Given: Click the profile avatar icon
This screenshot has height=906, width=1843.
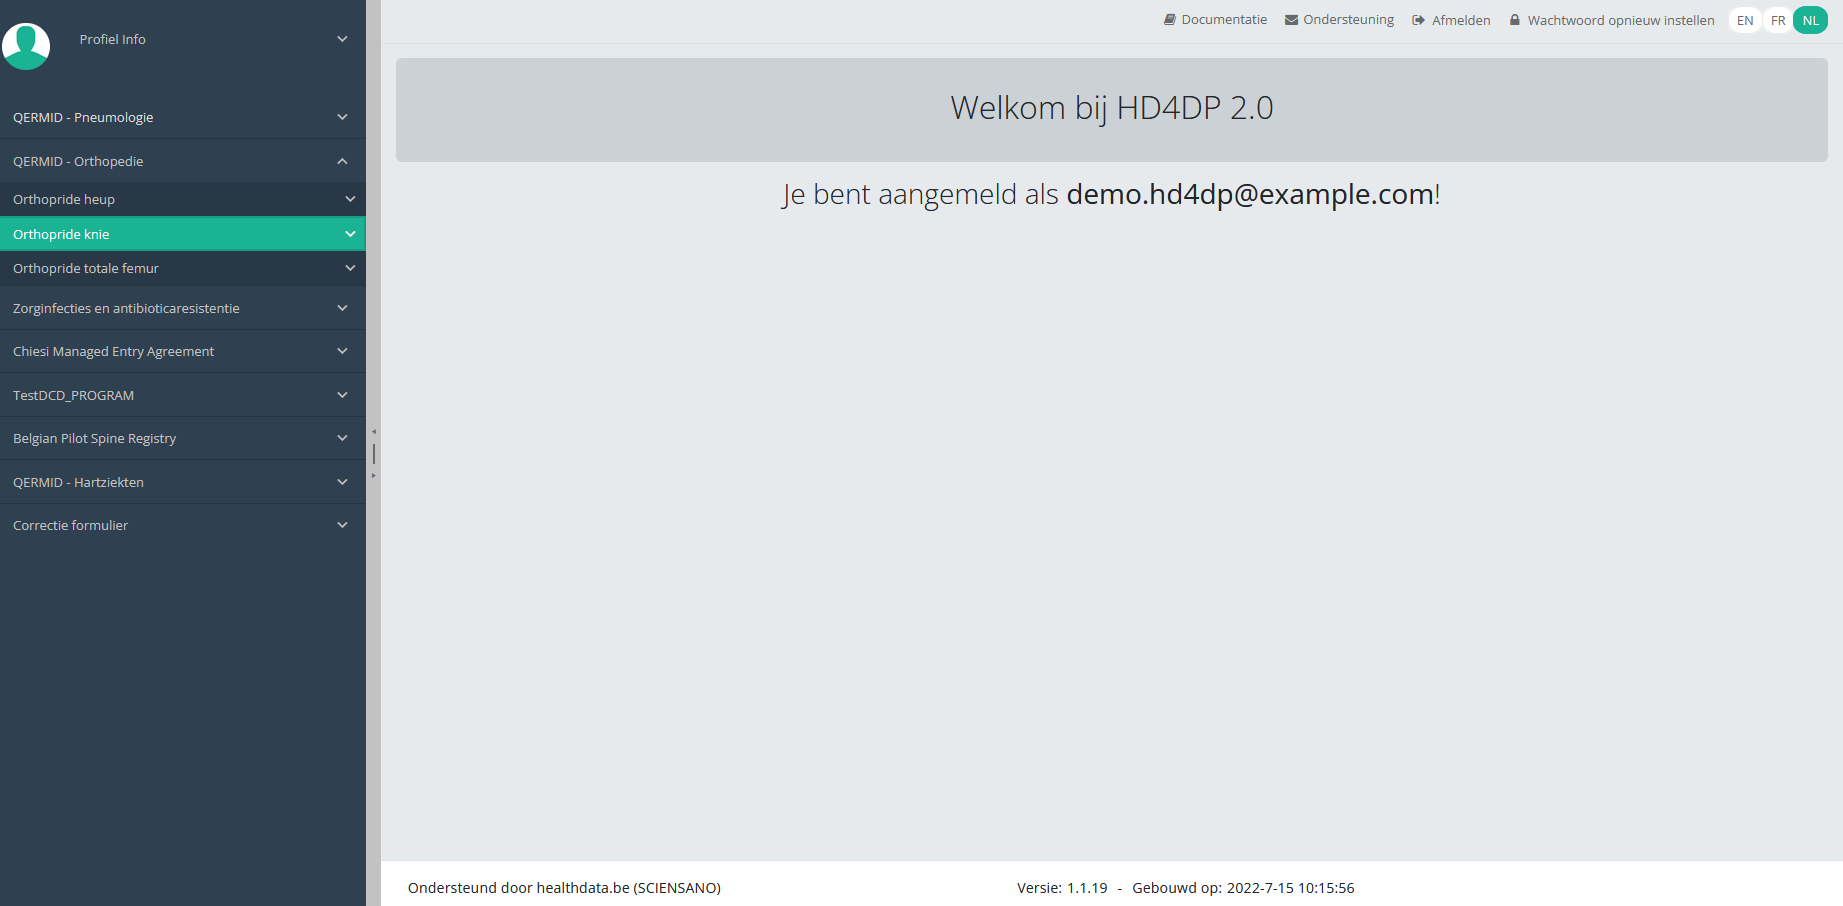Looking at the screenshot, I should click(x=26, y=46).
